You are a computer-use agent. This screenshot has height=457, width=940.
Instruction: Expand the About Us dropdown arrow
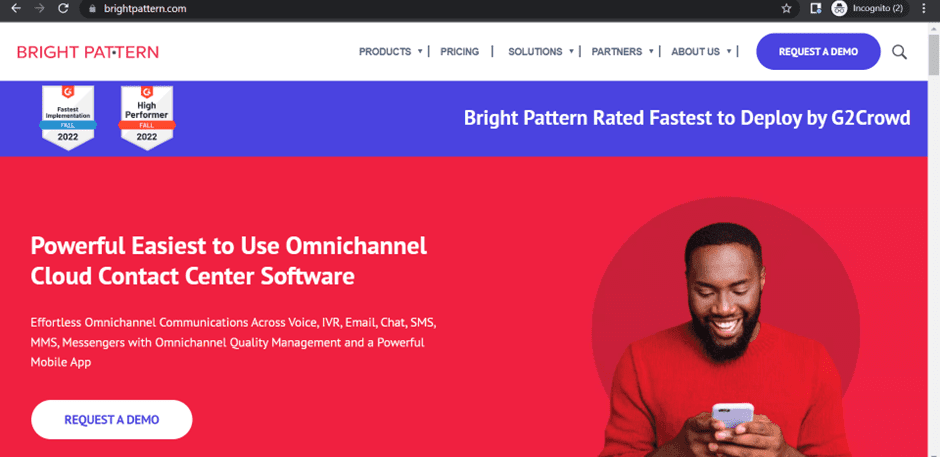pyautogui.click(x=729, y=51)
